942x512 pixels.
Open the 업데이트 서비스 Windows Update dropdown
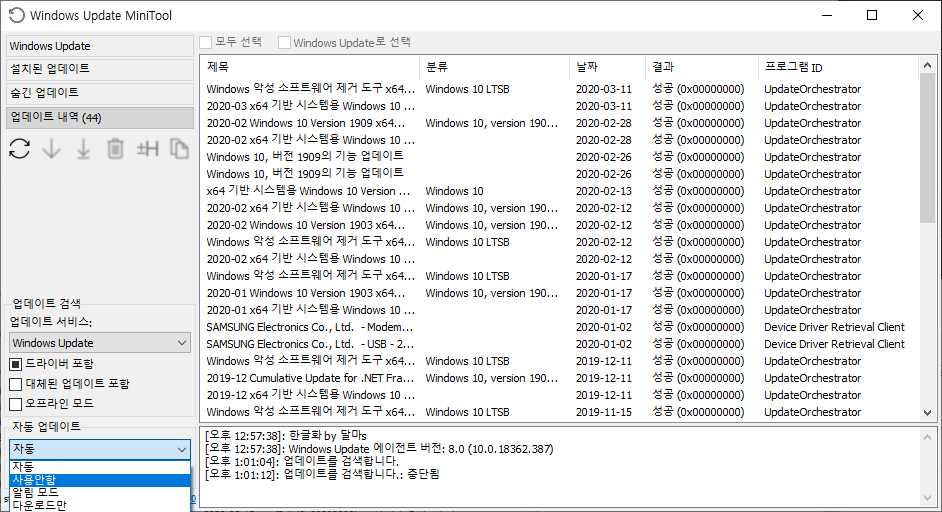100,343
